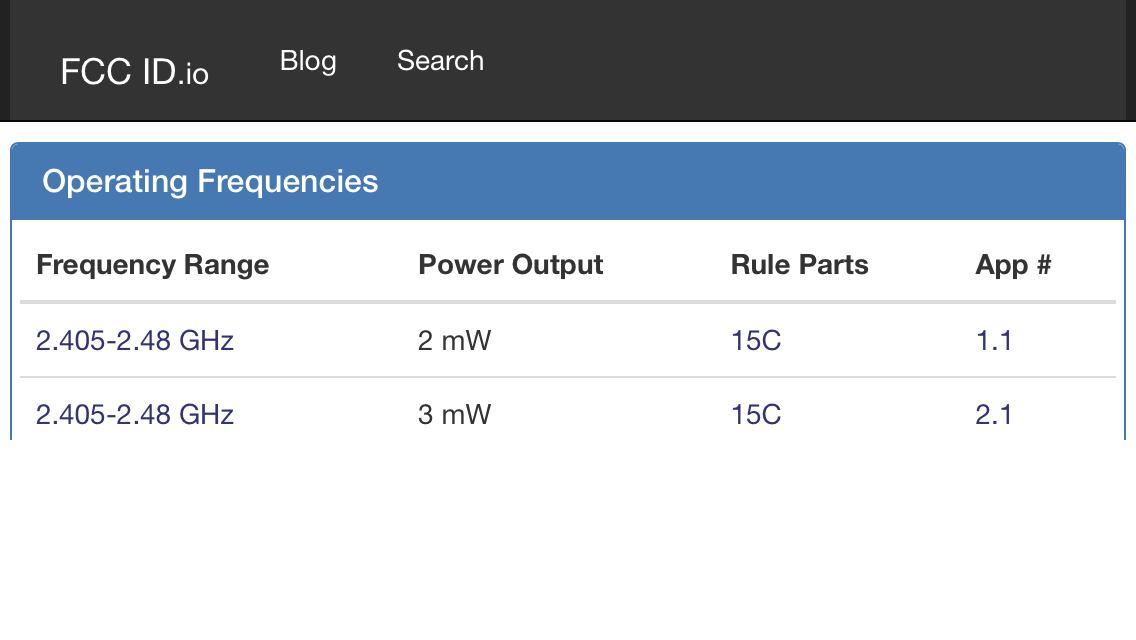Viewport: 1136px width, 640px height.
Task: Click the 2 mW power output cell
Action: (455, 341)
